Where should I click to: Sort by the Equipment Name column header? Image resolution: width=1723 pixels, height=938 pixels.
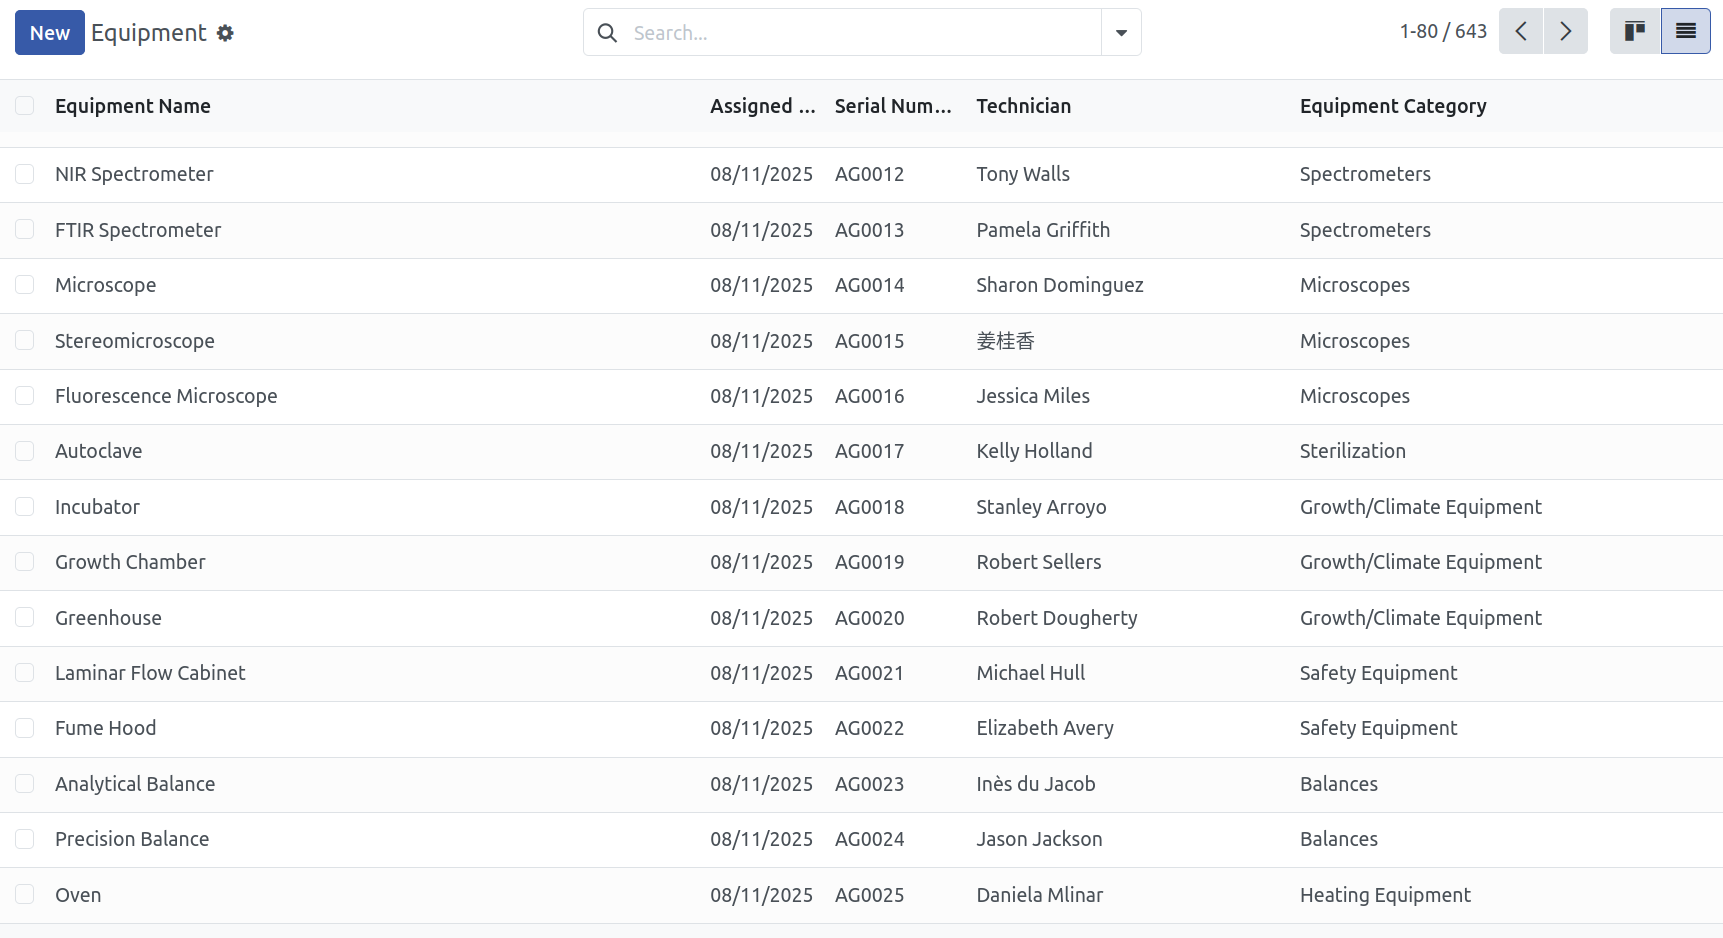[133, 106]
